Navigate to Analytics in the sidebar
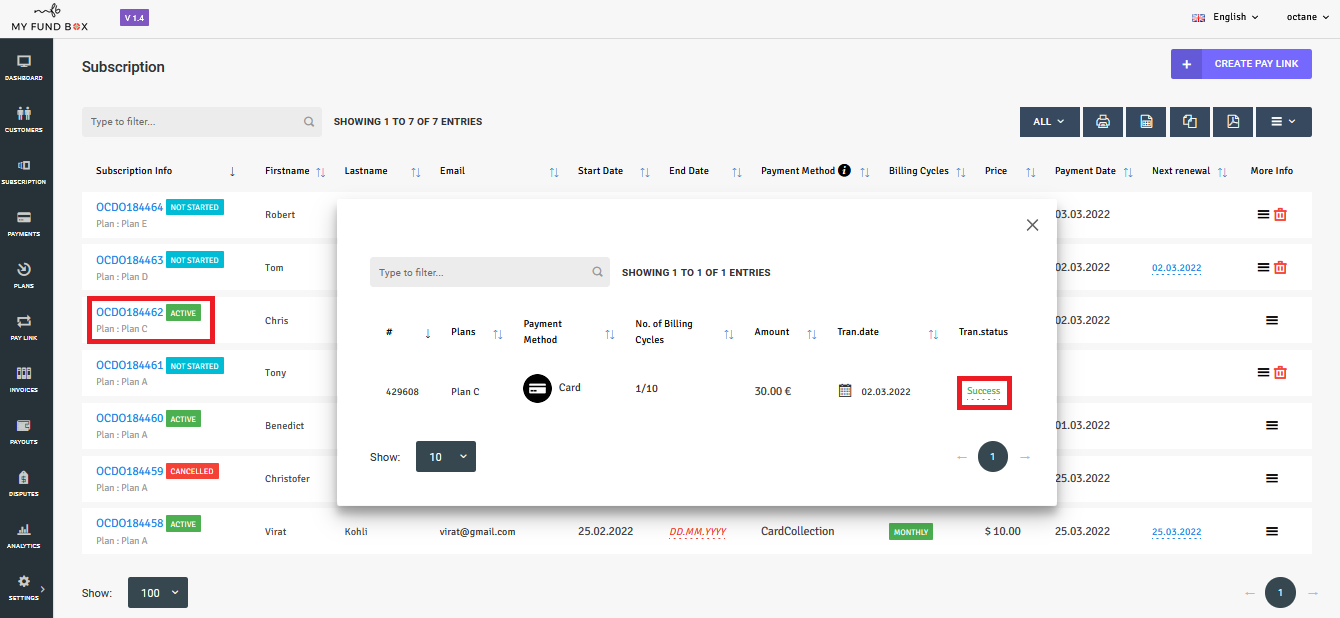1340x618 pixels. tap(24, 535)
